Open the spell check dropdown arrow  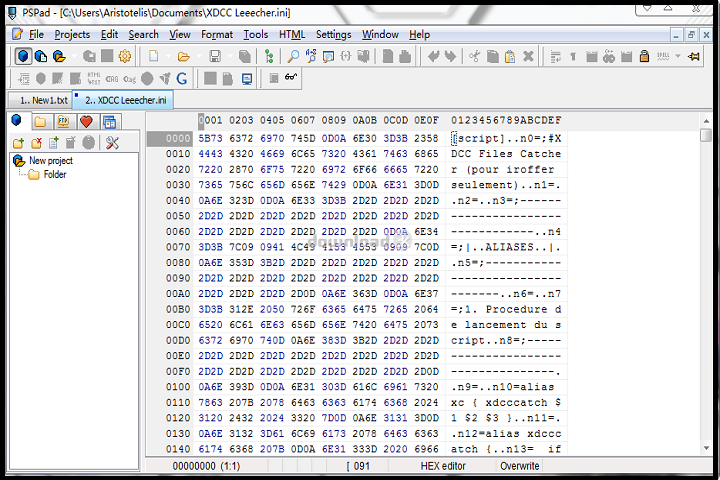click(676, 56)
